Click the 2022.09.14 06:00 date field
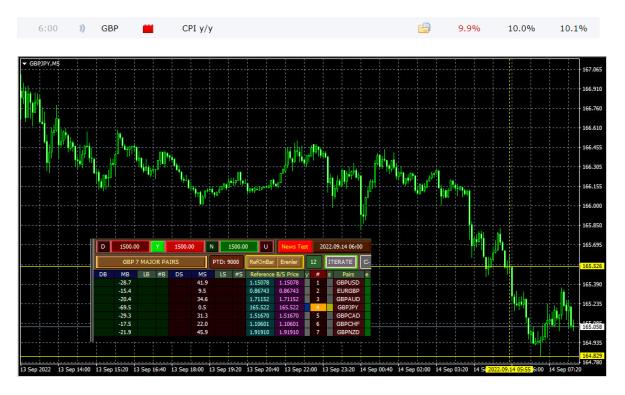Image resolution: width=625 pixels, height=395 pixels. tap(341, 247)
